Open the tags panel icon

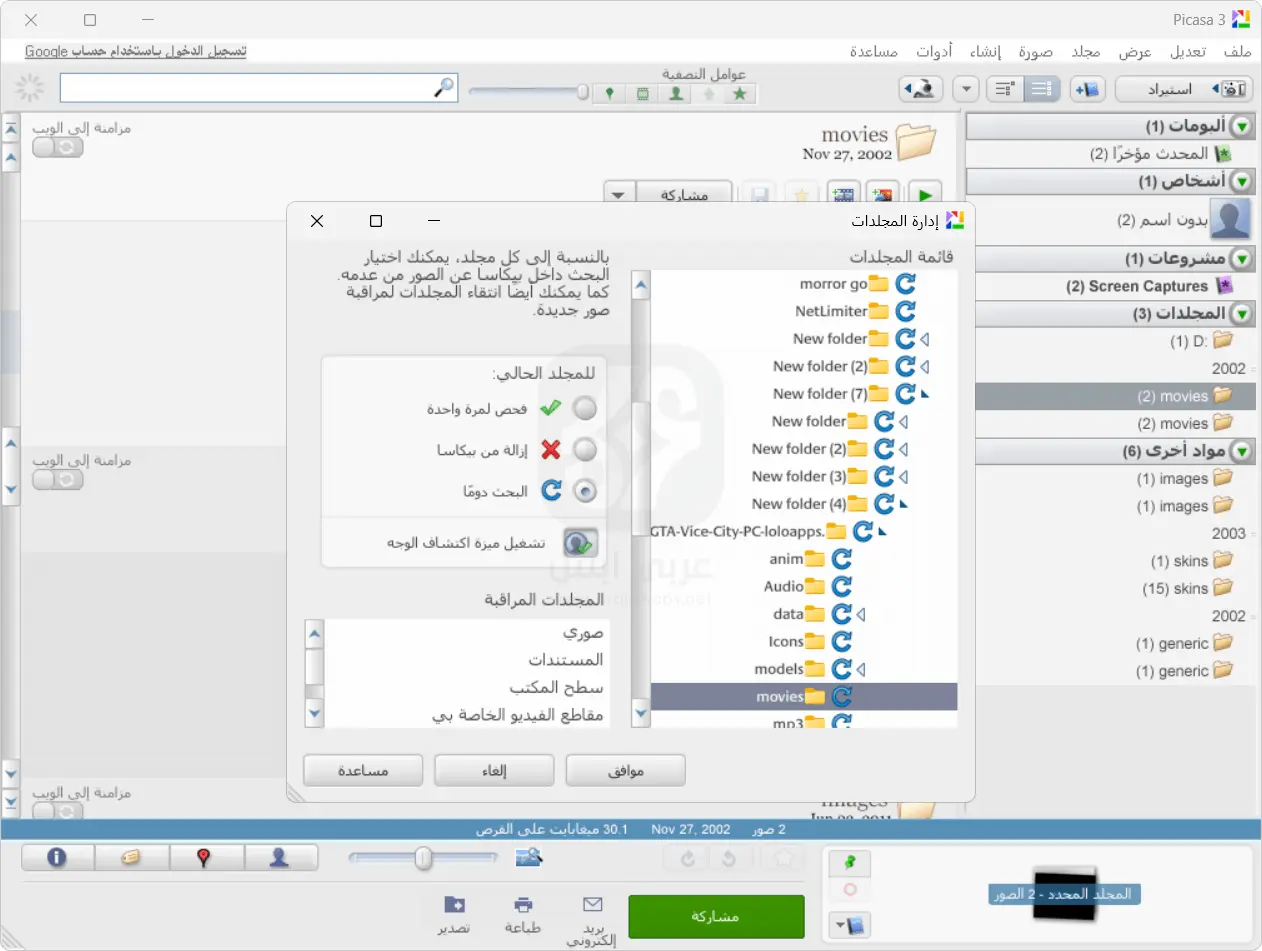point(133,857)
